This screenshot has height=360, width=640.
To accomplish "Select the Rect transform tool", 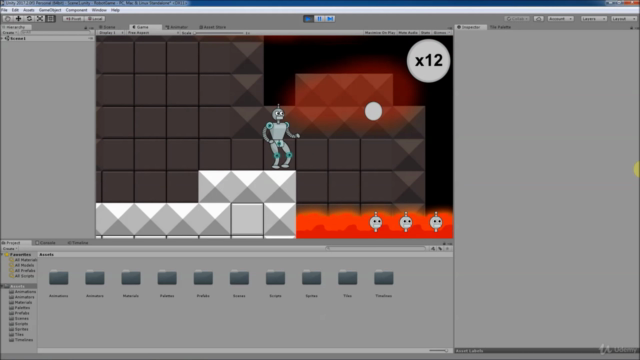I will click(x=51, y=19).
